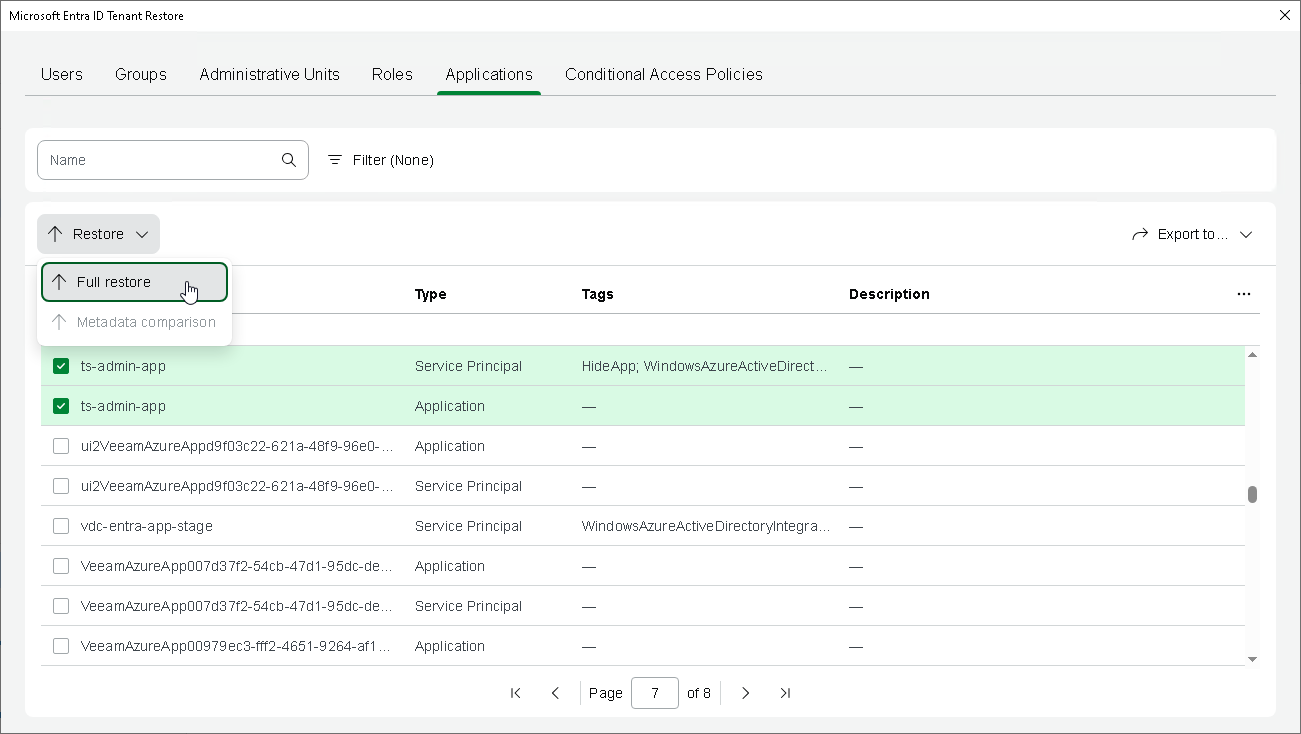1301x734 pixels.
Task: Go to the previous page
Action: 555,693
